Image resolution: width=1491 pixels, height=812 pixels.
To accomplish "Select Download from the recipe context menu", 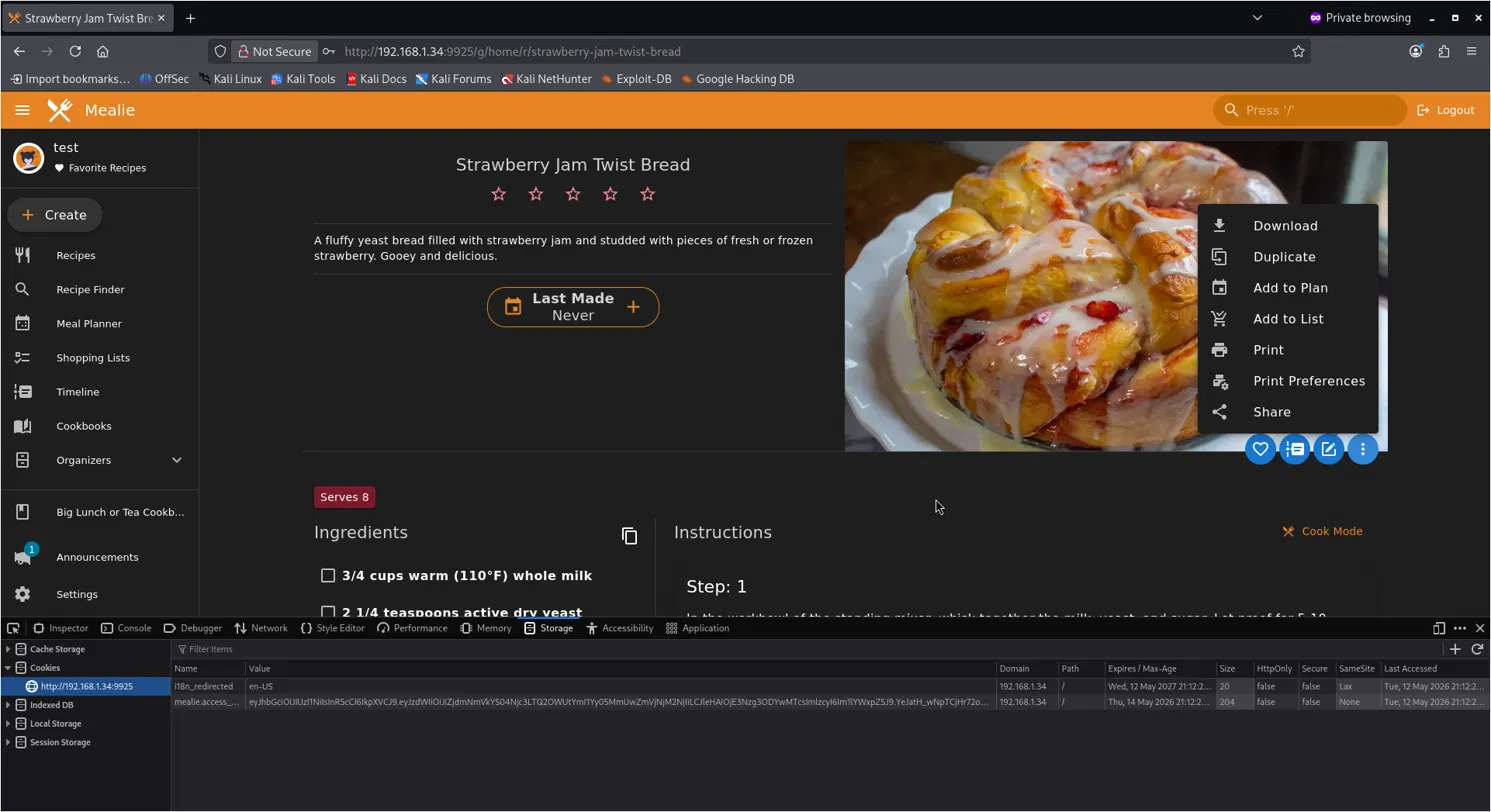I will [x=1288, y=226].
